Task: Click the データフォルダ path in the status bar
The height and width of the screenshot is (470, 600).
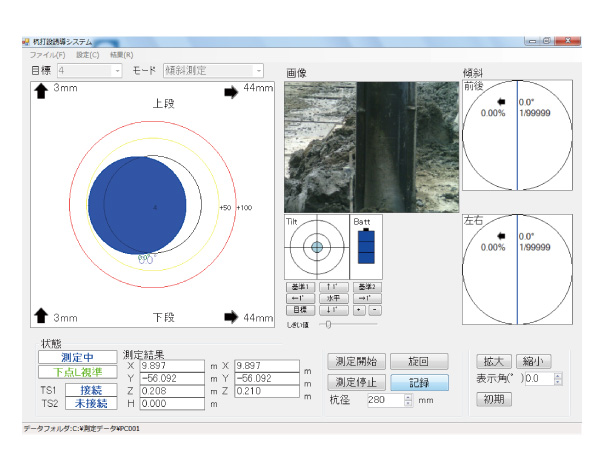Action: pyautogui.click(x=82, y=429)
